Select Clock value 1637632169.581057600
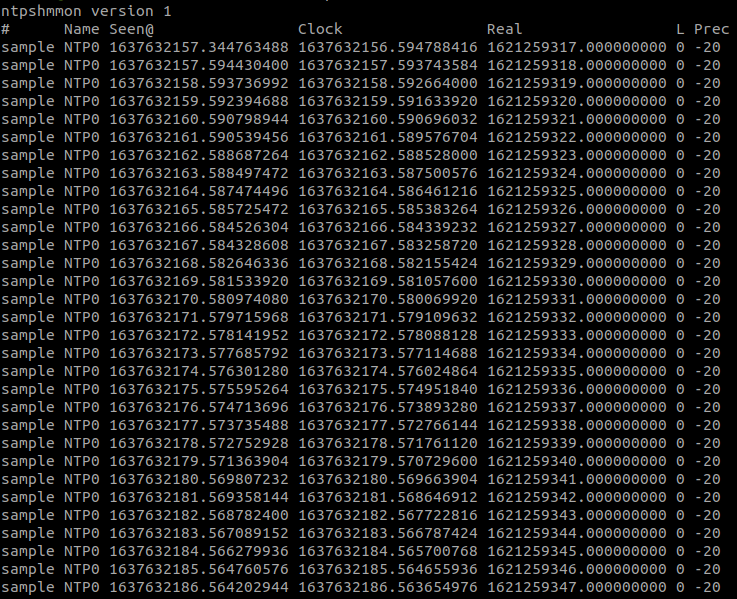Image resolution: width=737 pixels, height=599 pixels. [x=388, y=281]
